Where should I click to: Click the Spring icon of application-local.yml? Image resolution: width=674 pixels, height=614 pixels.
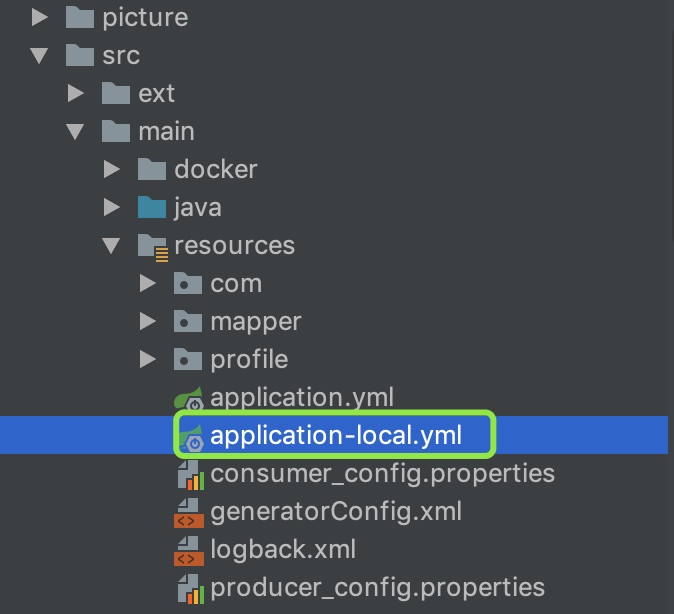click(x=192, y=437)
